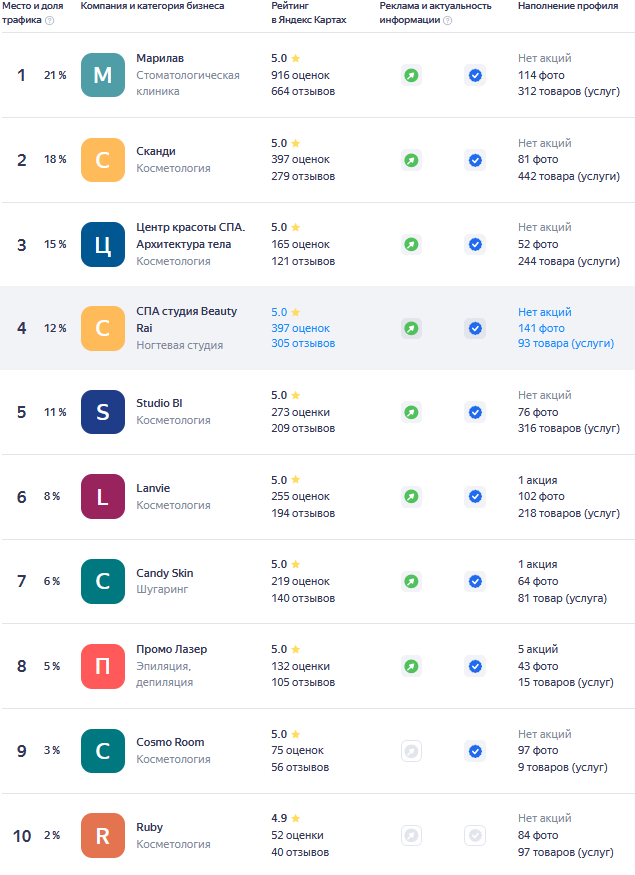Screen dimensions: 635x875
Task: Open the '305 отзывов' link
Action: click(303, 344)
